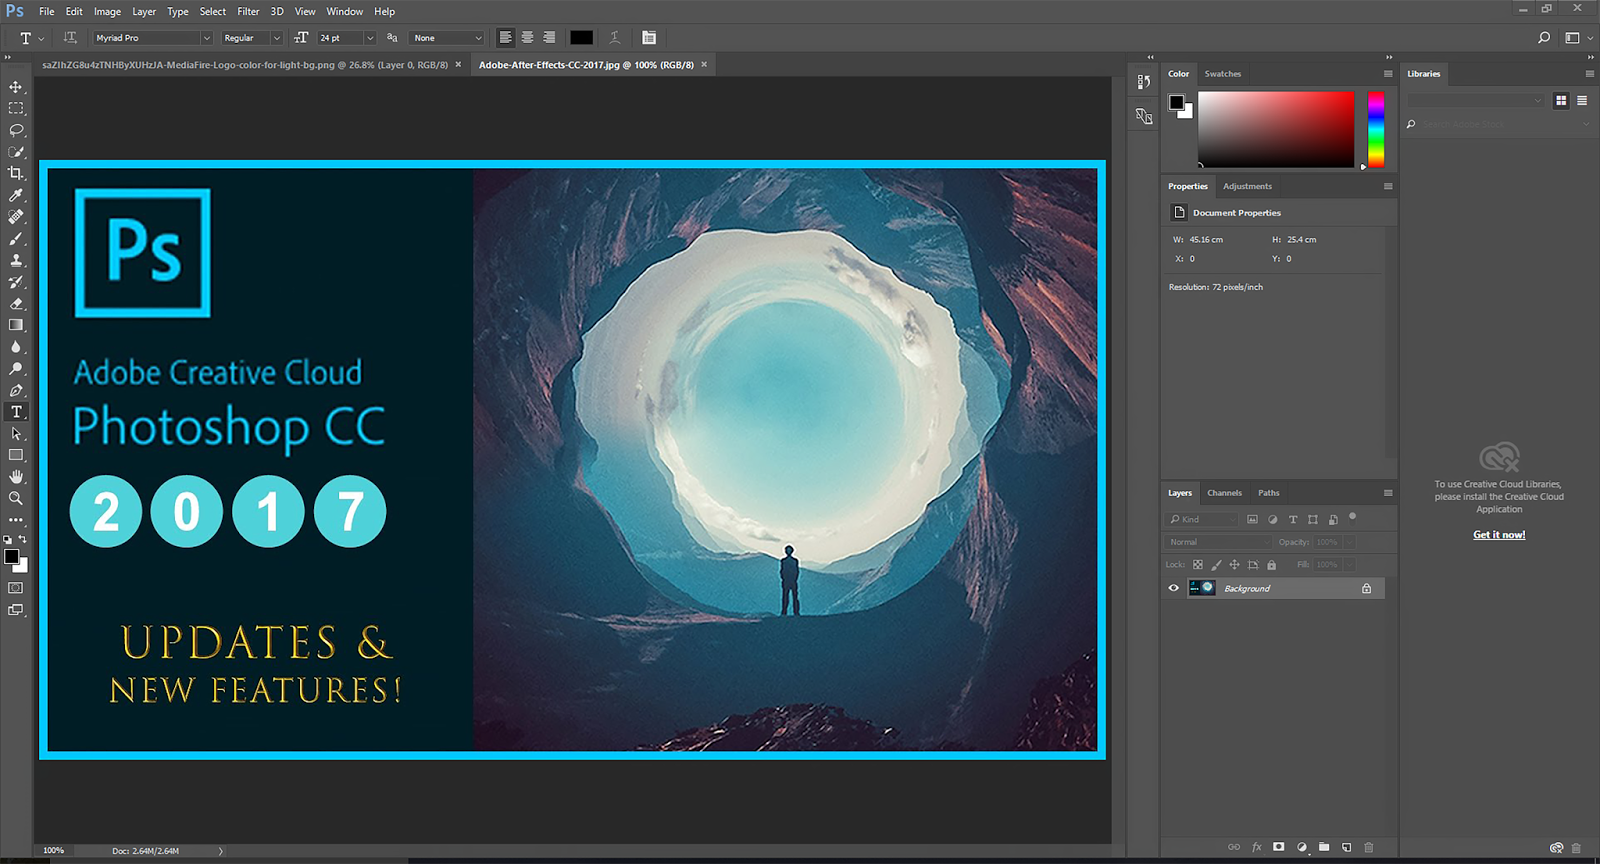Open the workspace switcher dropdown
Image resolution: width=1600 pixels, height=864 pixels.
(x=1578, y=38)
